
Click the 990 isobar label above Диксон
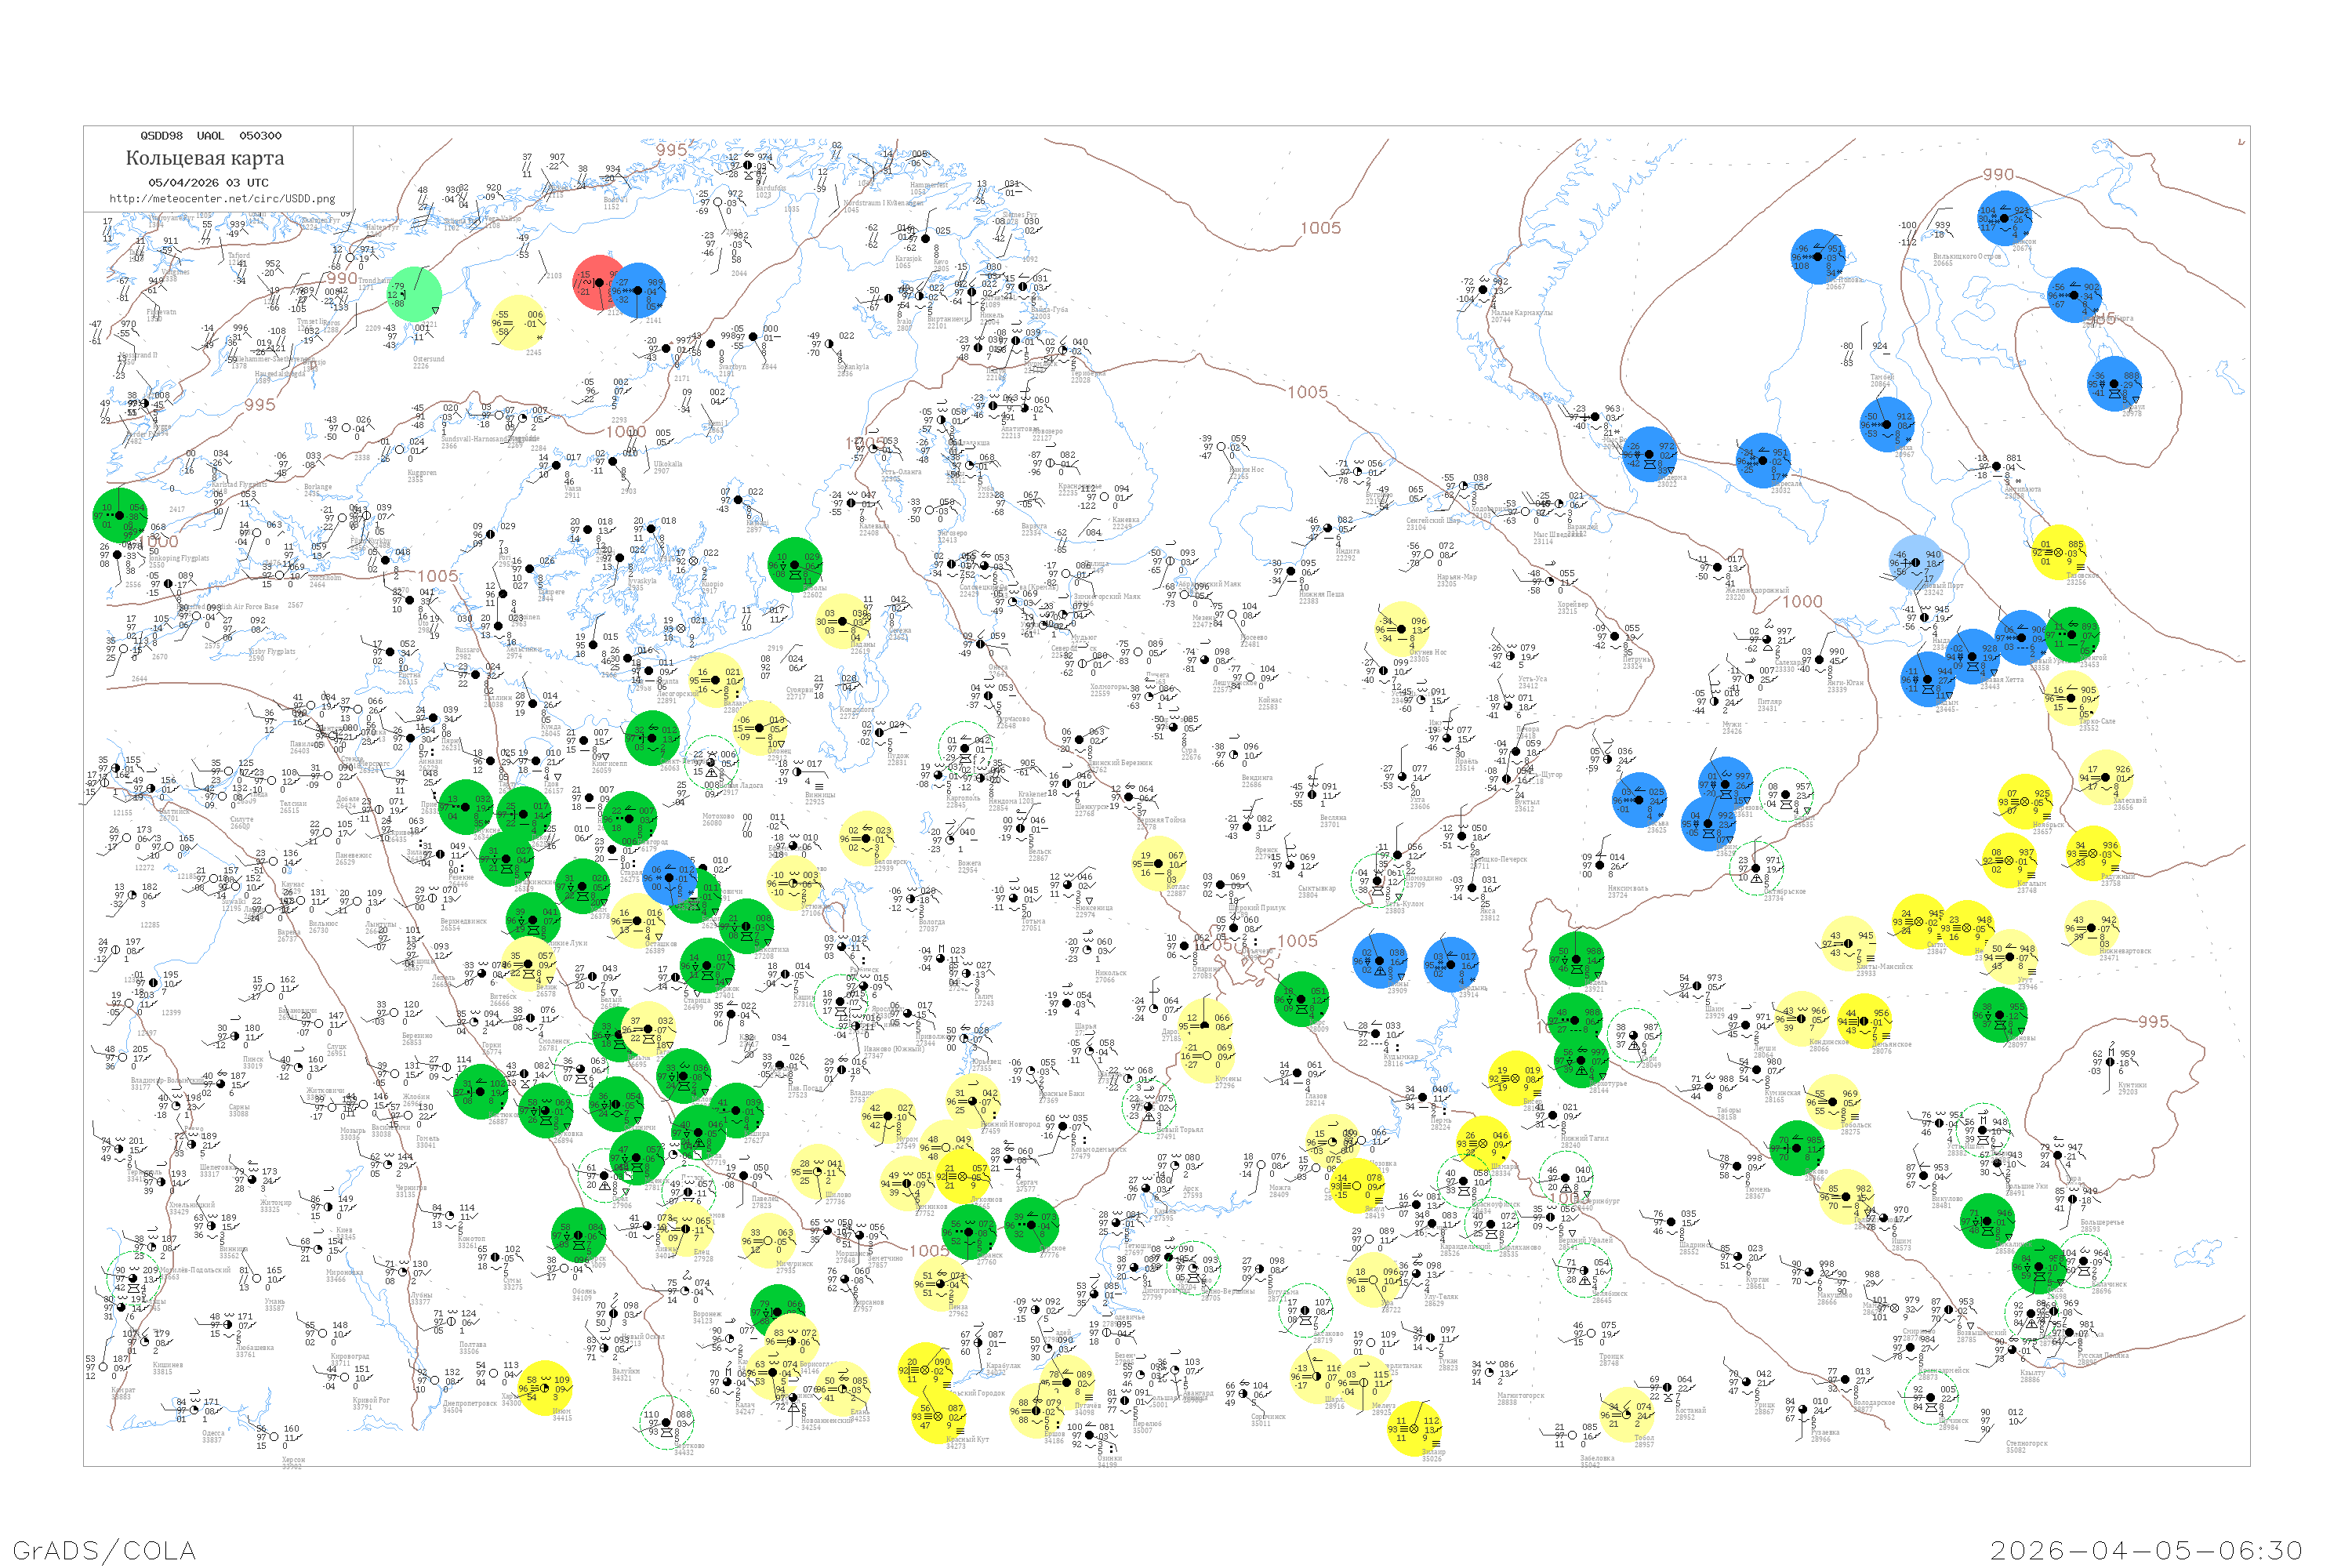click(x=1998, y=174)
